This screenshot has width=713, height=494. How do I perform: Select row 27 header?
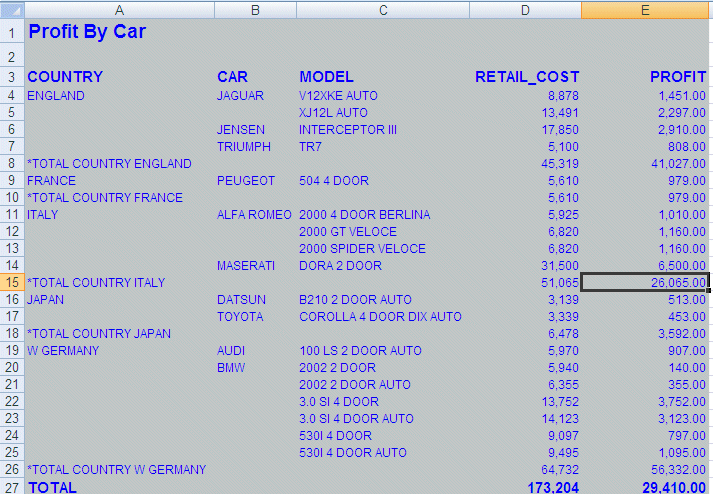click(12, 487)
